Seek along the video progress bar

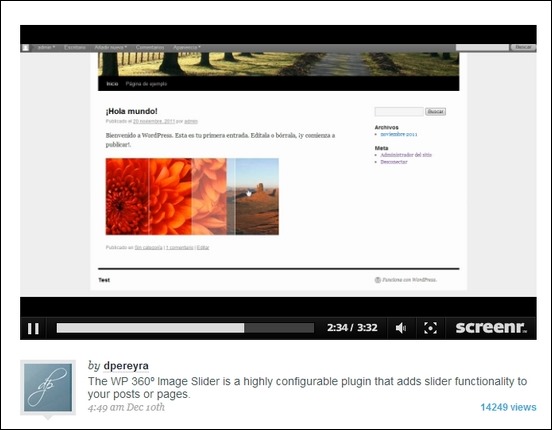pos(185,328)
